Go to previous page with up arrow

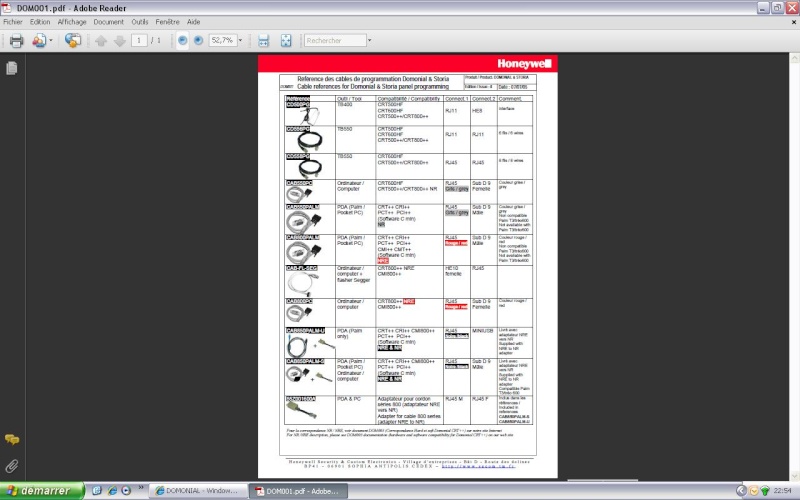(x=101, y=41)
